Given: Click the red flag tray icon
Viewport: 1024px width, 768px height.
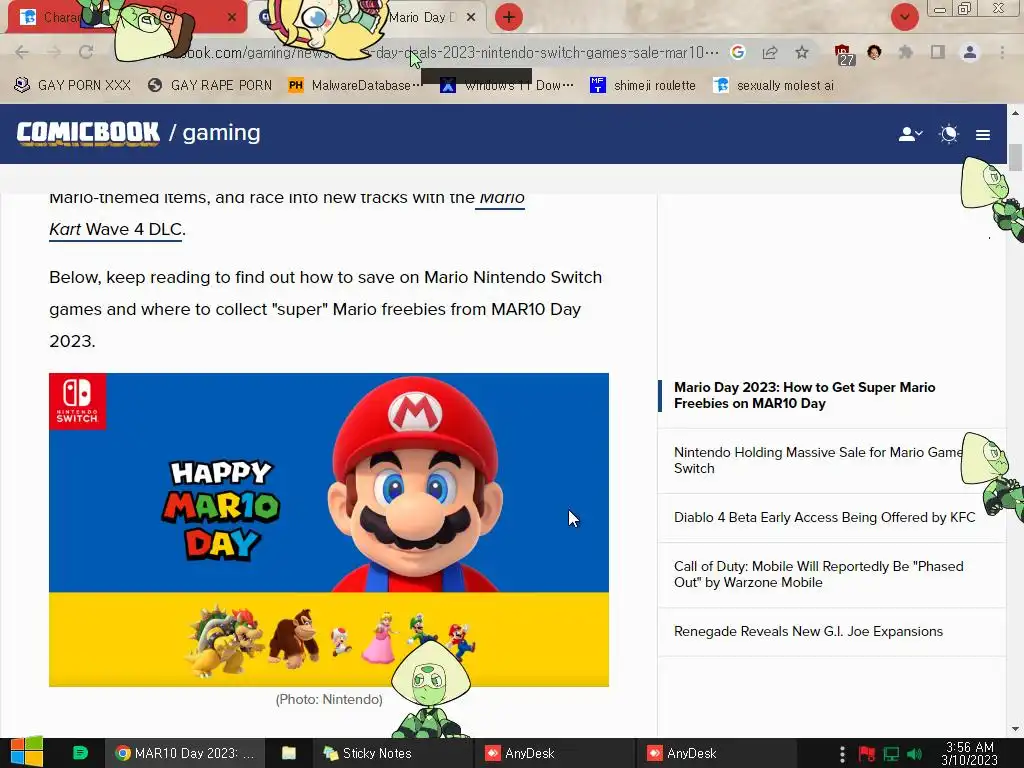Looking at the screenshot, I should [x=867, y=754].
